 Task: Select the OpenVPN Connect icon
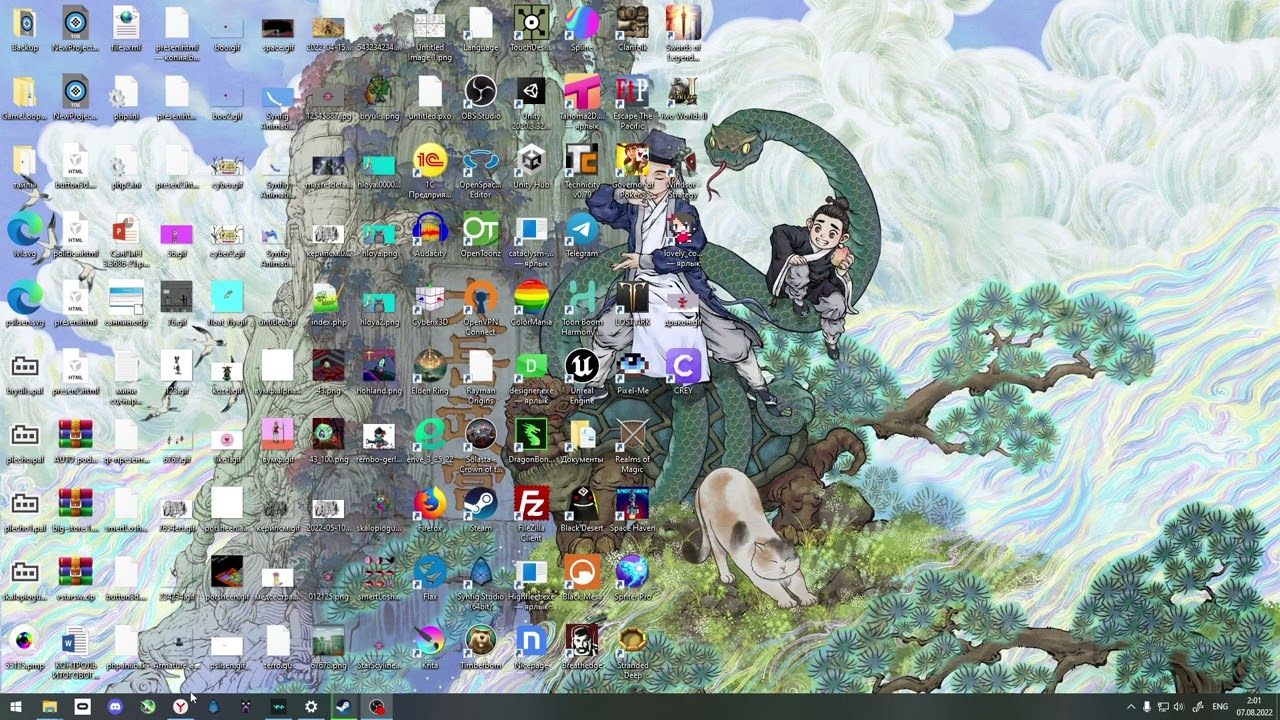[481, 308]
